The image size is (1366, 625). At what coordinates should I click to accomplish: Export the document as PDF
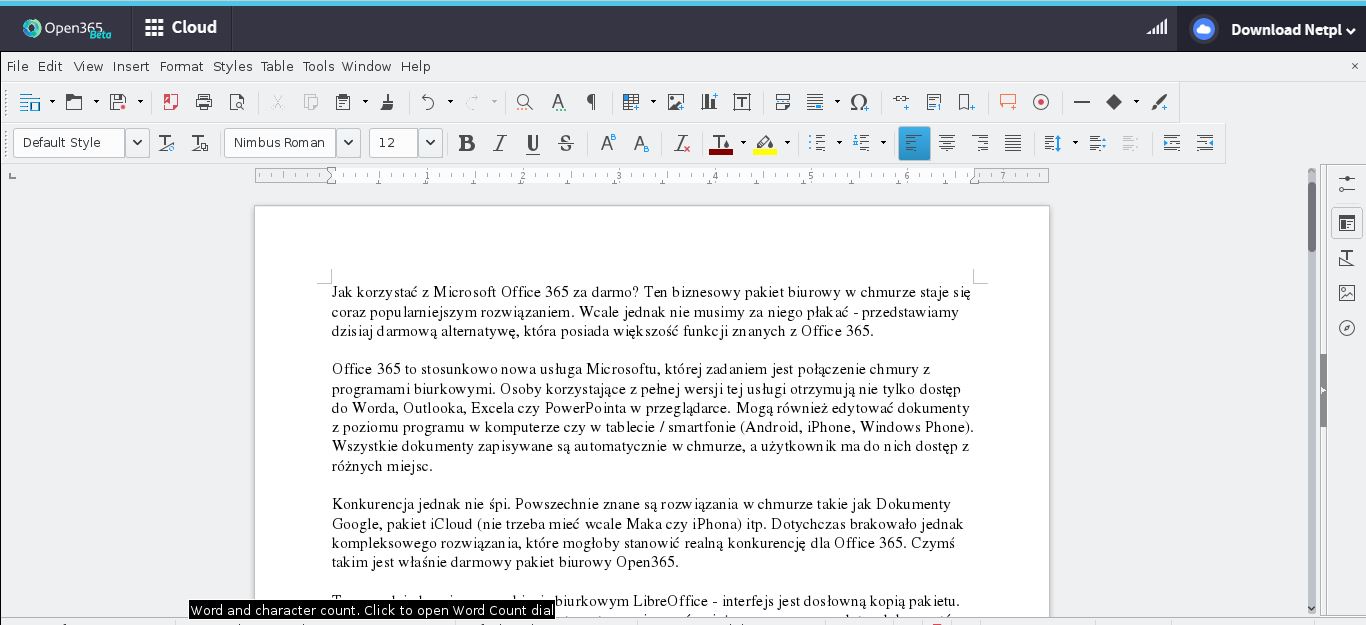point(171,102)
